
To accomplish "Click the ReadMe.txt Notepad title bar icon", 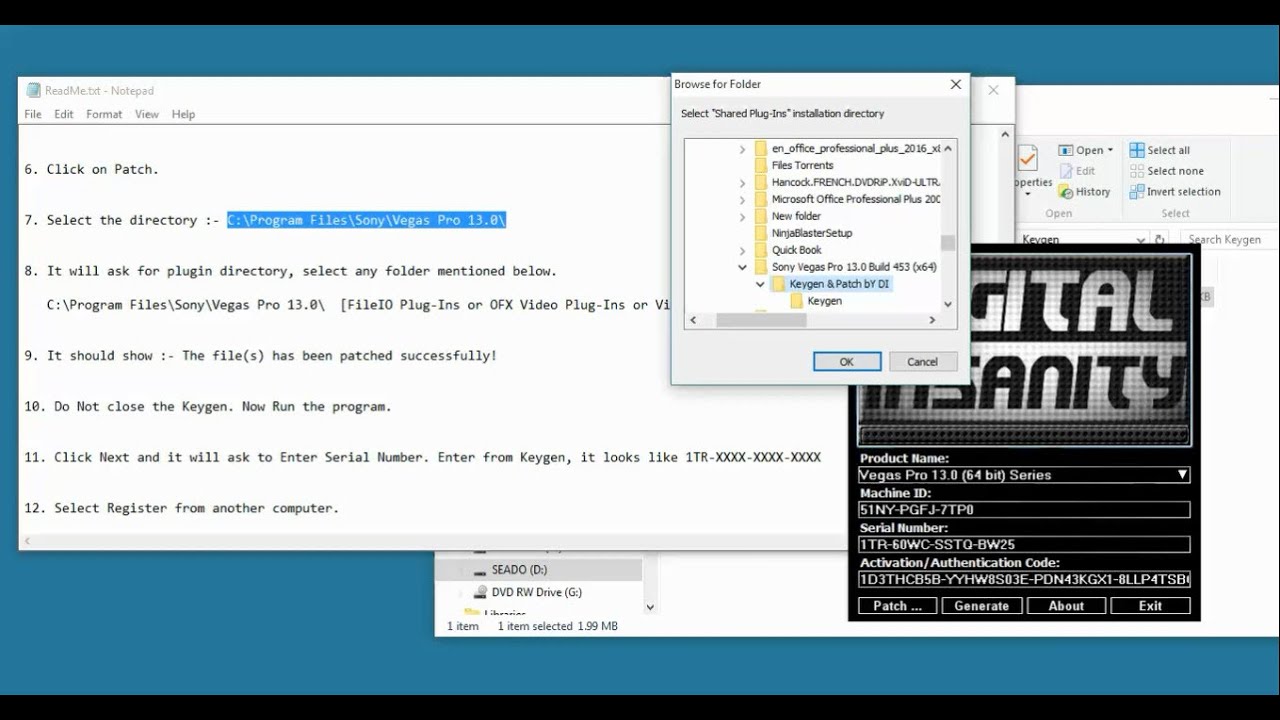I will [x=33, y=90].
